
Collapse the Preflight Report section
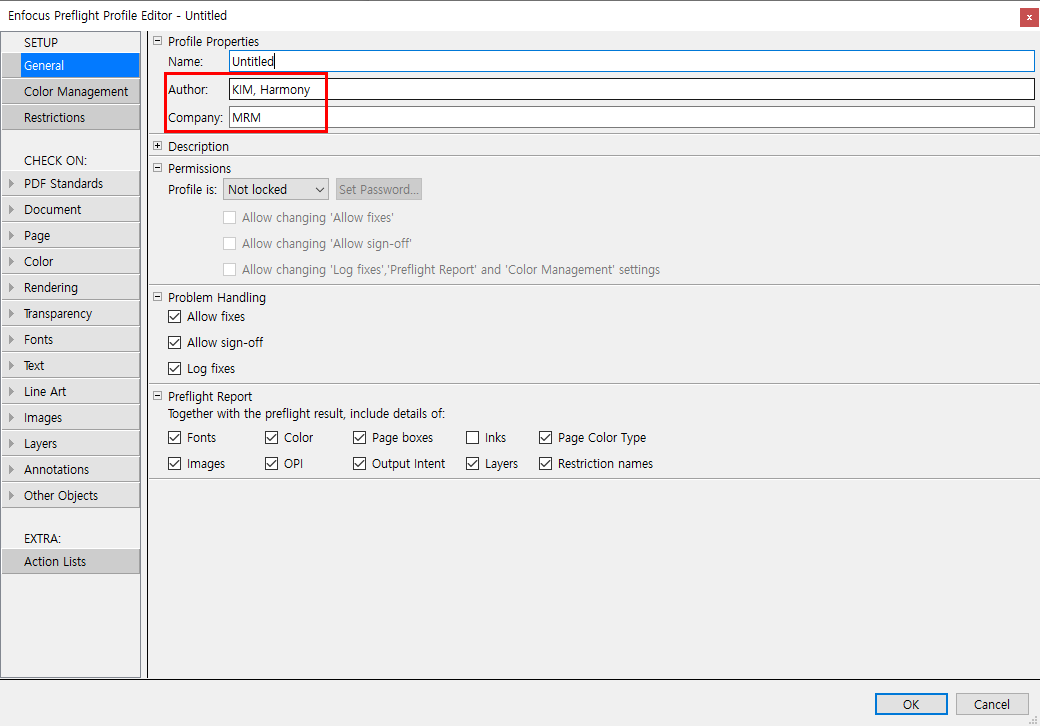click(x=157, y=396)
